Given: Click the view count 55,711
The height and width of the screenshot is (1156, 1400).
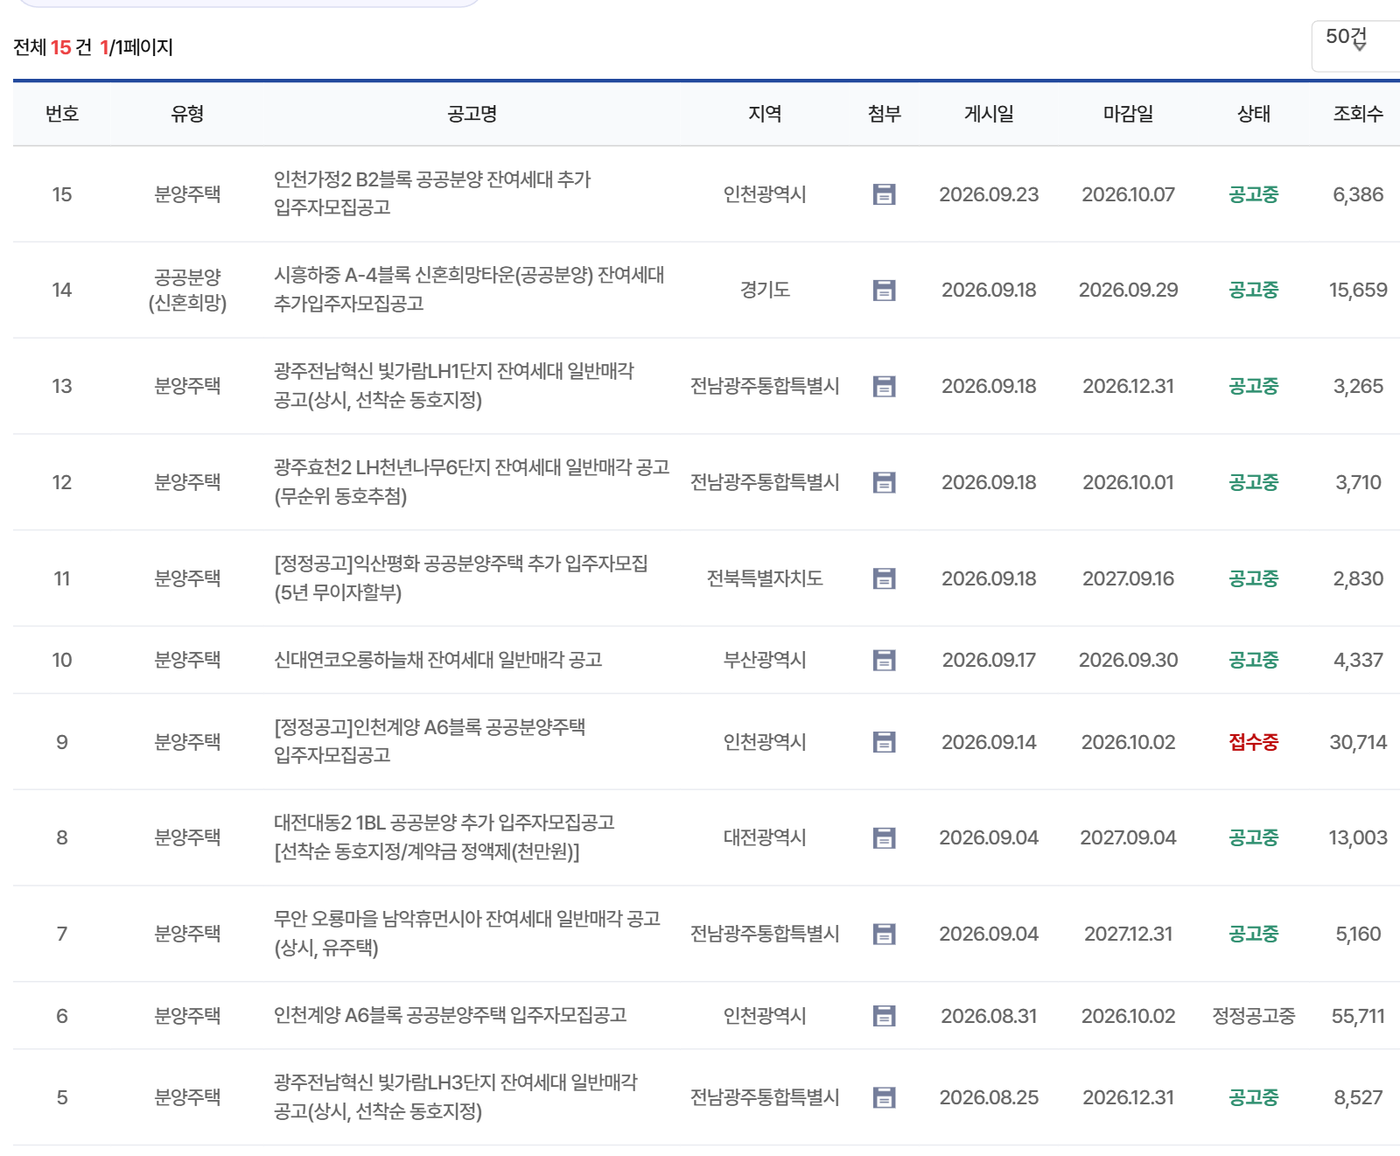Looking at the screenshot, I should pyautogui.click(x=1358, y=1016).
